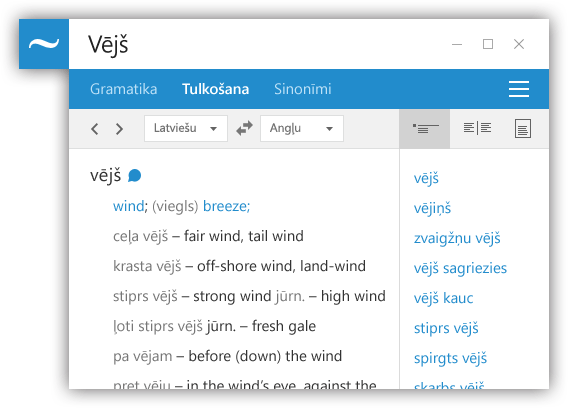Viewport: 568px width, 408px height.
Task: Follow the 'wind' translation link
Action: pos(129,206)
